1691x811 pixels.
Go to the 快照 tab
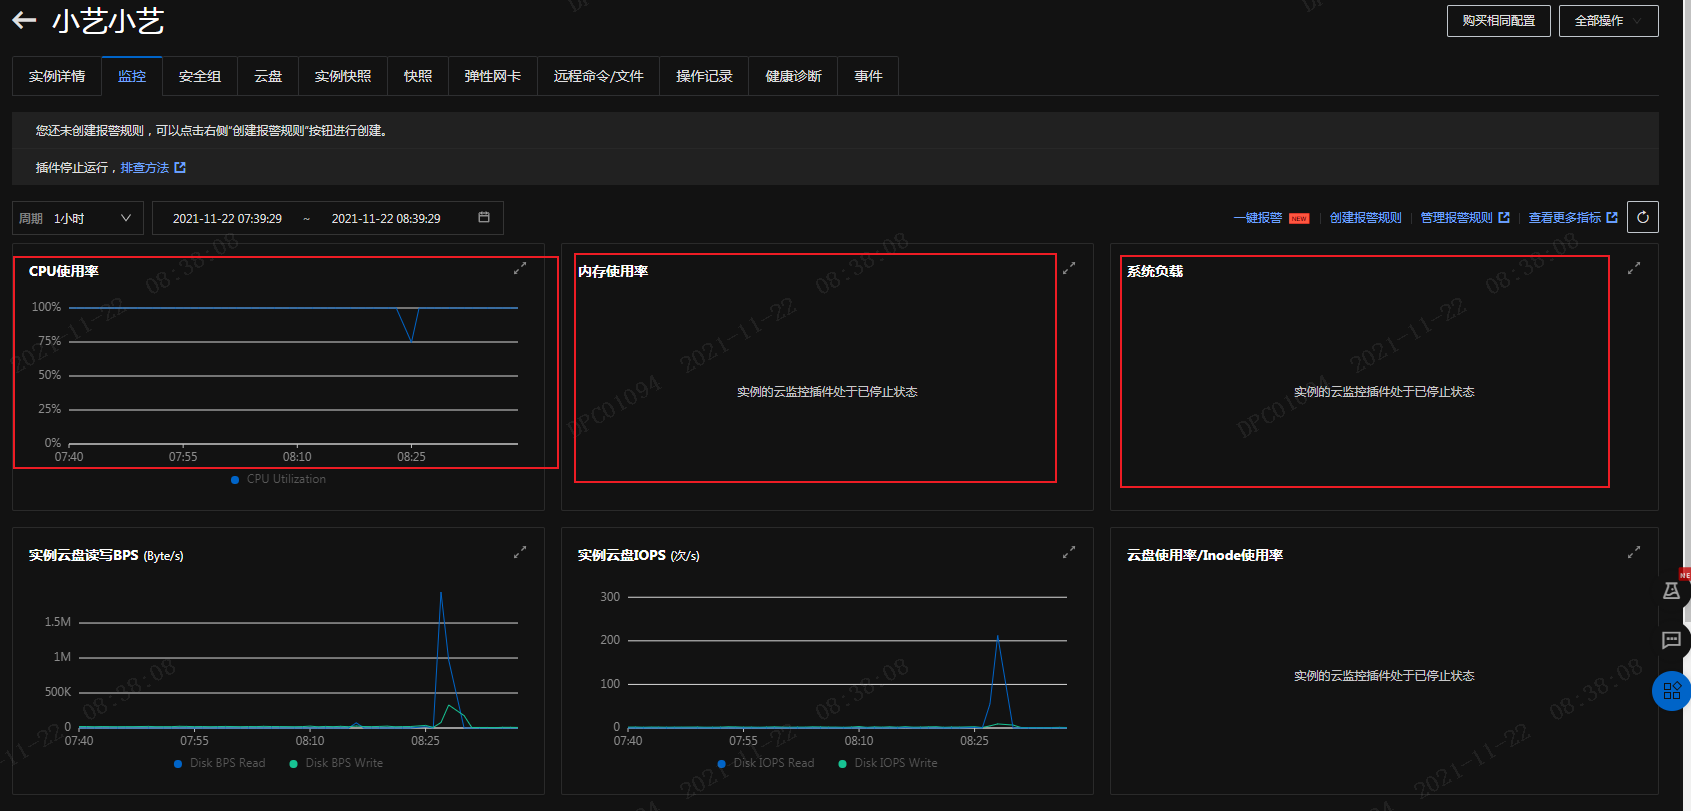[418, 76]
